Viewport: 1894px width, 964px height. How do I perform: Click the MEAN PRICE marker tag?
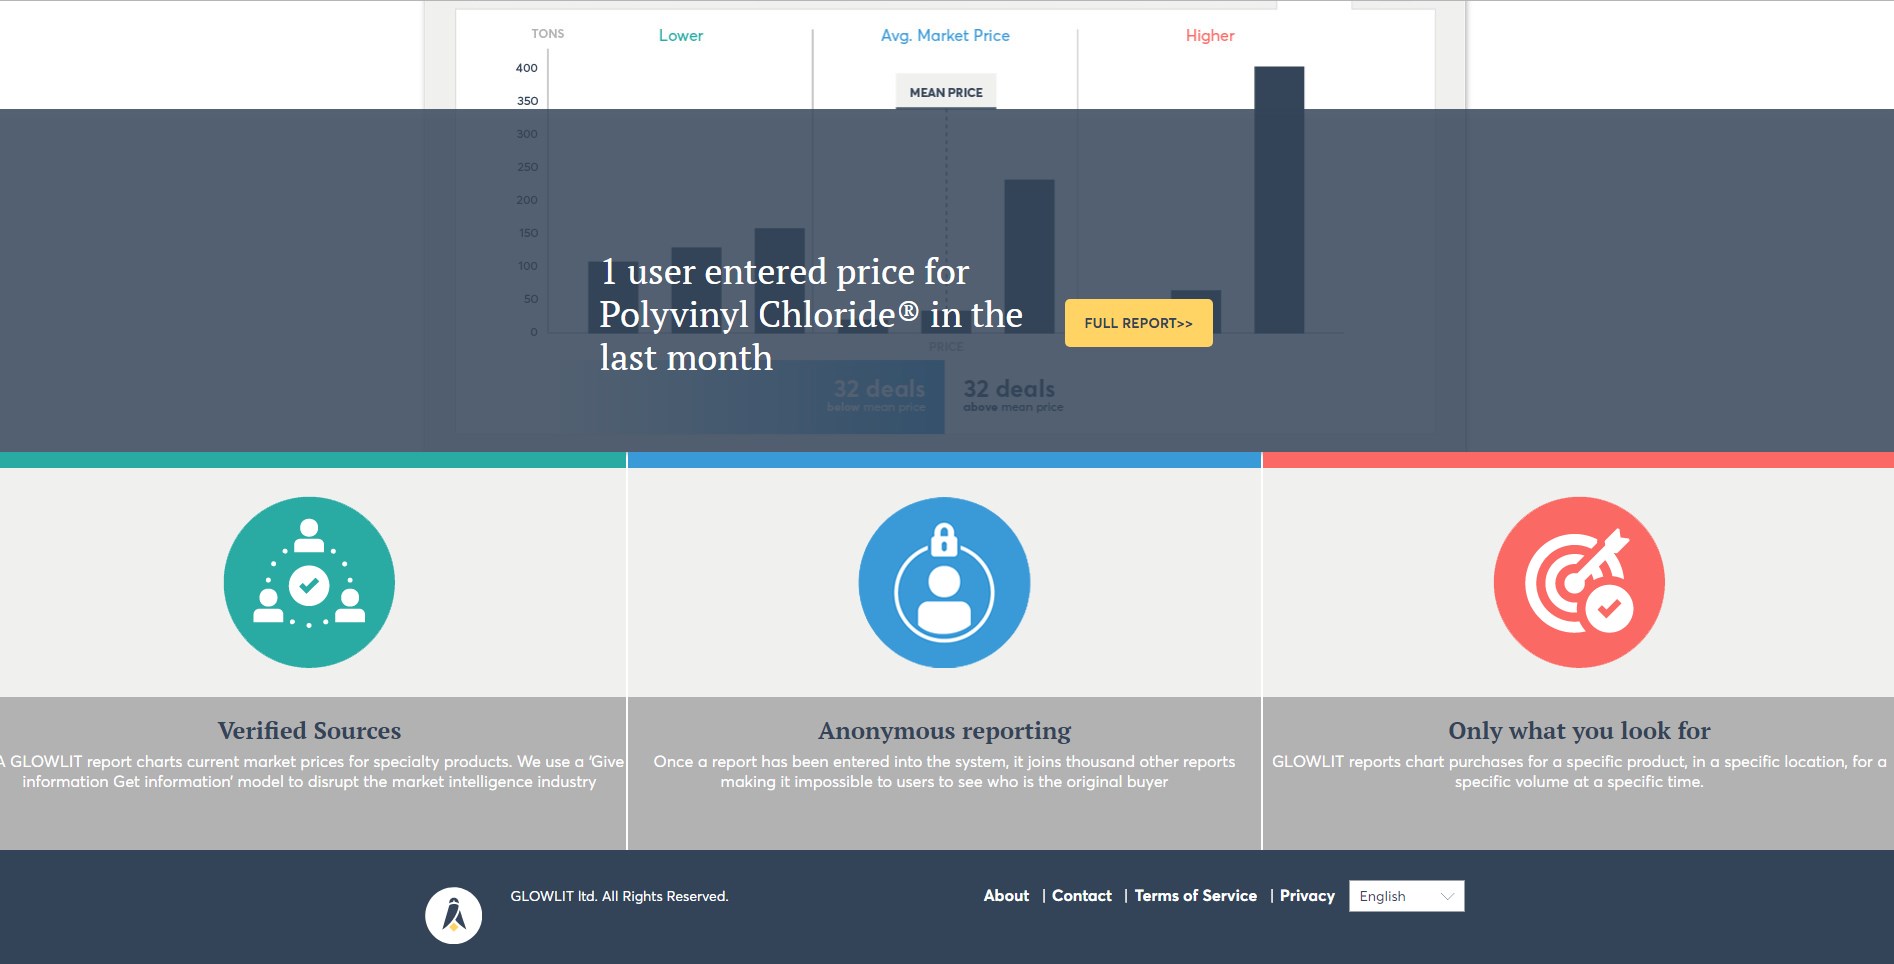pos(946,92)
